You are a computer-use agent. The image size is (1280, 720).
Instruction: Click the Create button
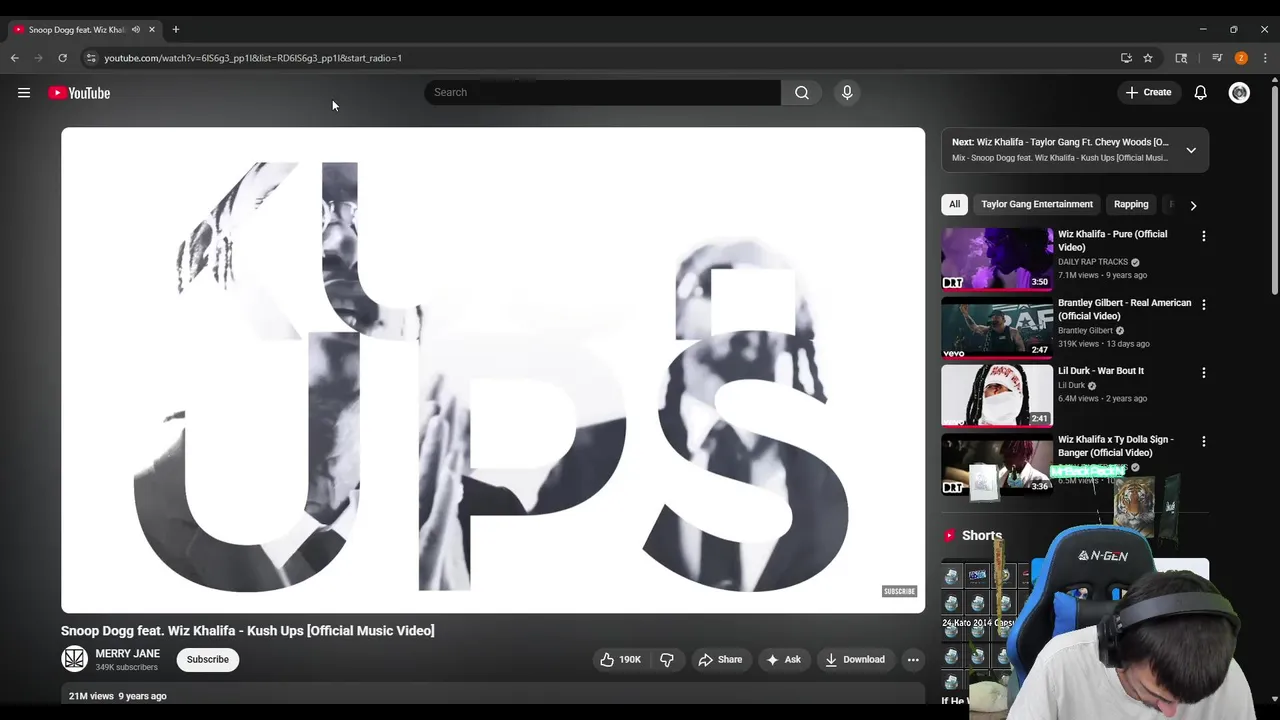(1148, 92)
